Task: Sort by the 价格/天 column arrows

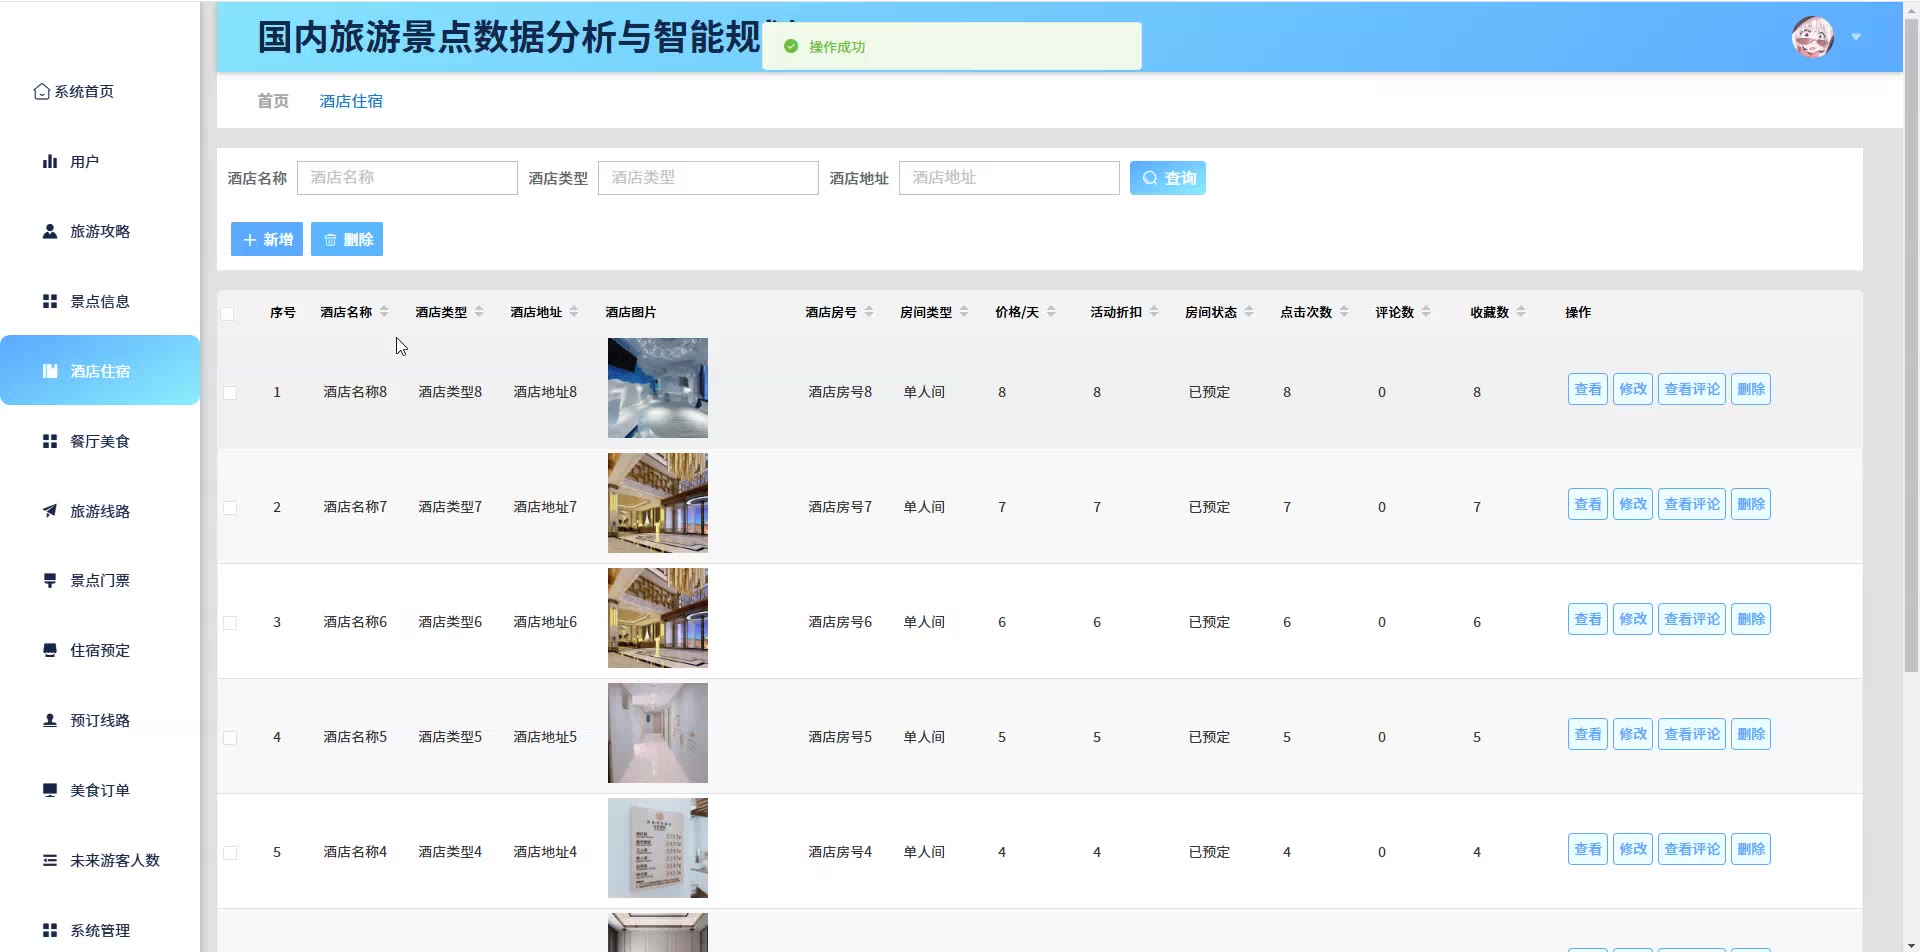Action: coord(1051,312)
